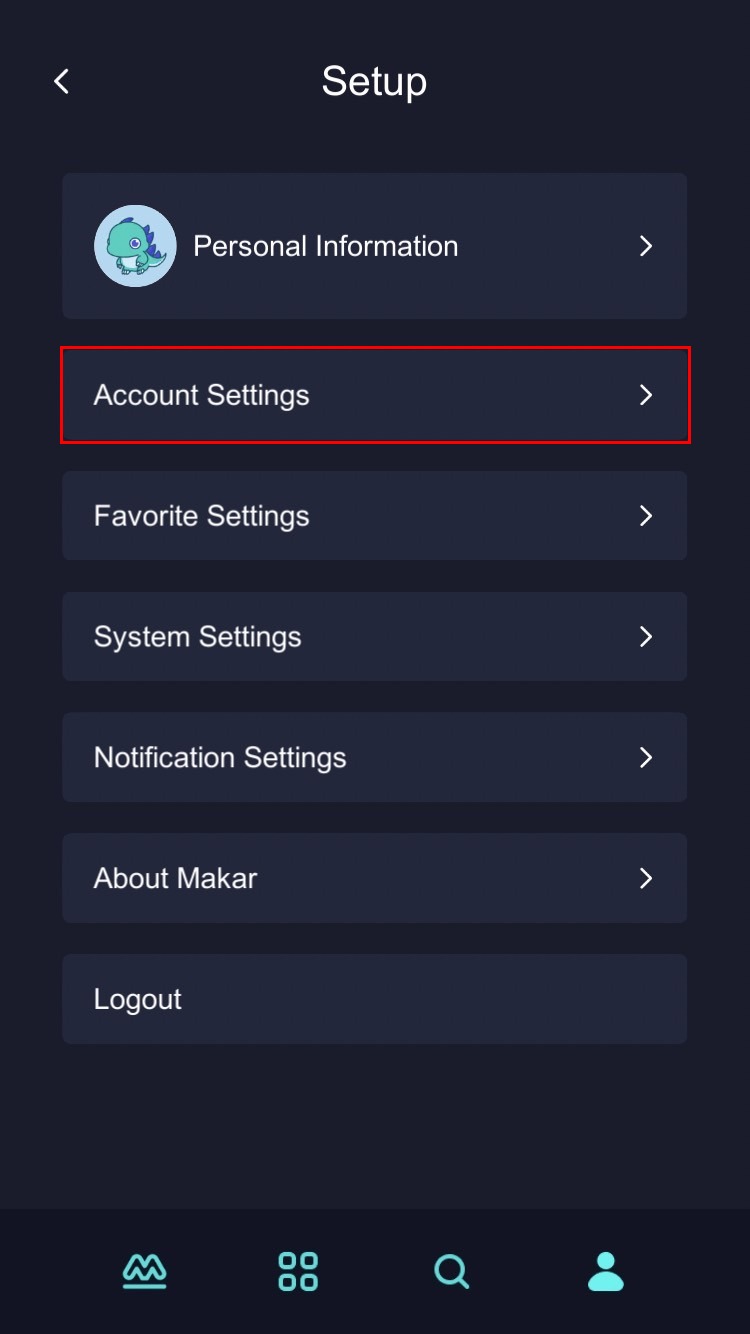
Task: Open Personal Information
Action: (325, 246)
